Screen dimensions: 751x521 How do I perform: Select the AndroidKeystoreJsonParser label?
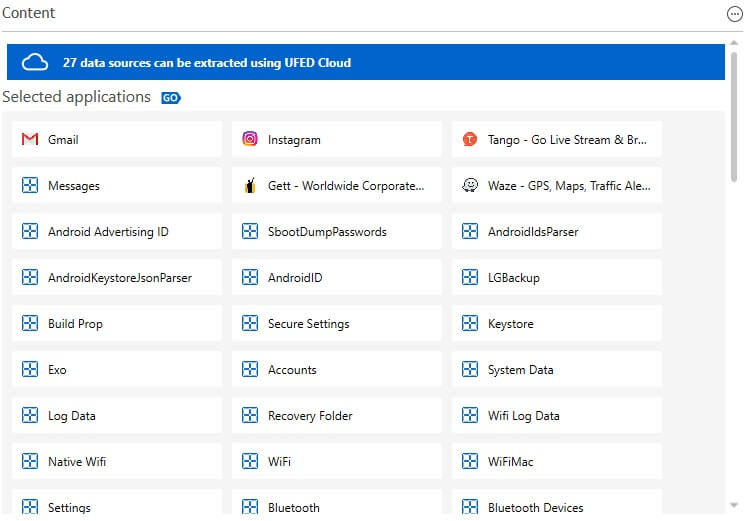coord(120,278)
